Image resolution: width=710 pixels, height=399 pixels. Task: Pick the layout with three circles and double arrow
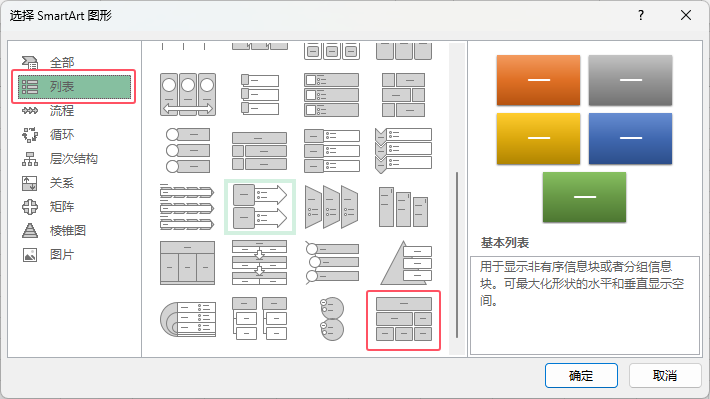(x=187, y=95)
